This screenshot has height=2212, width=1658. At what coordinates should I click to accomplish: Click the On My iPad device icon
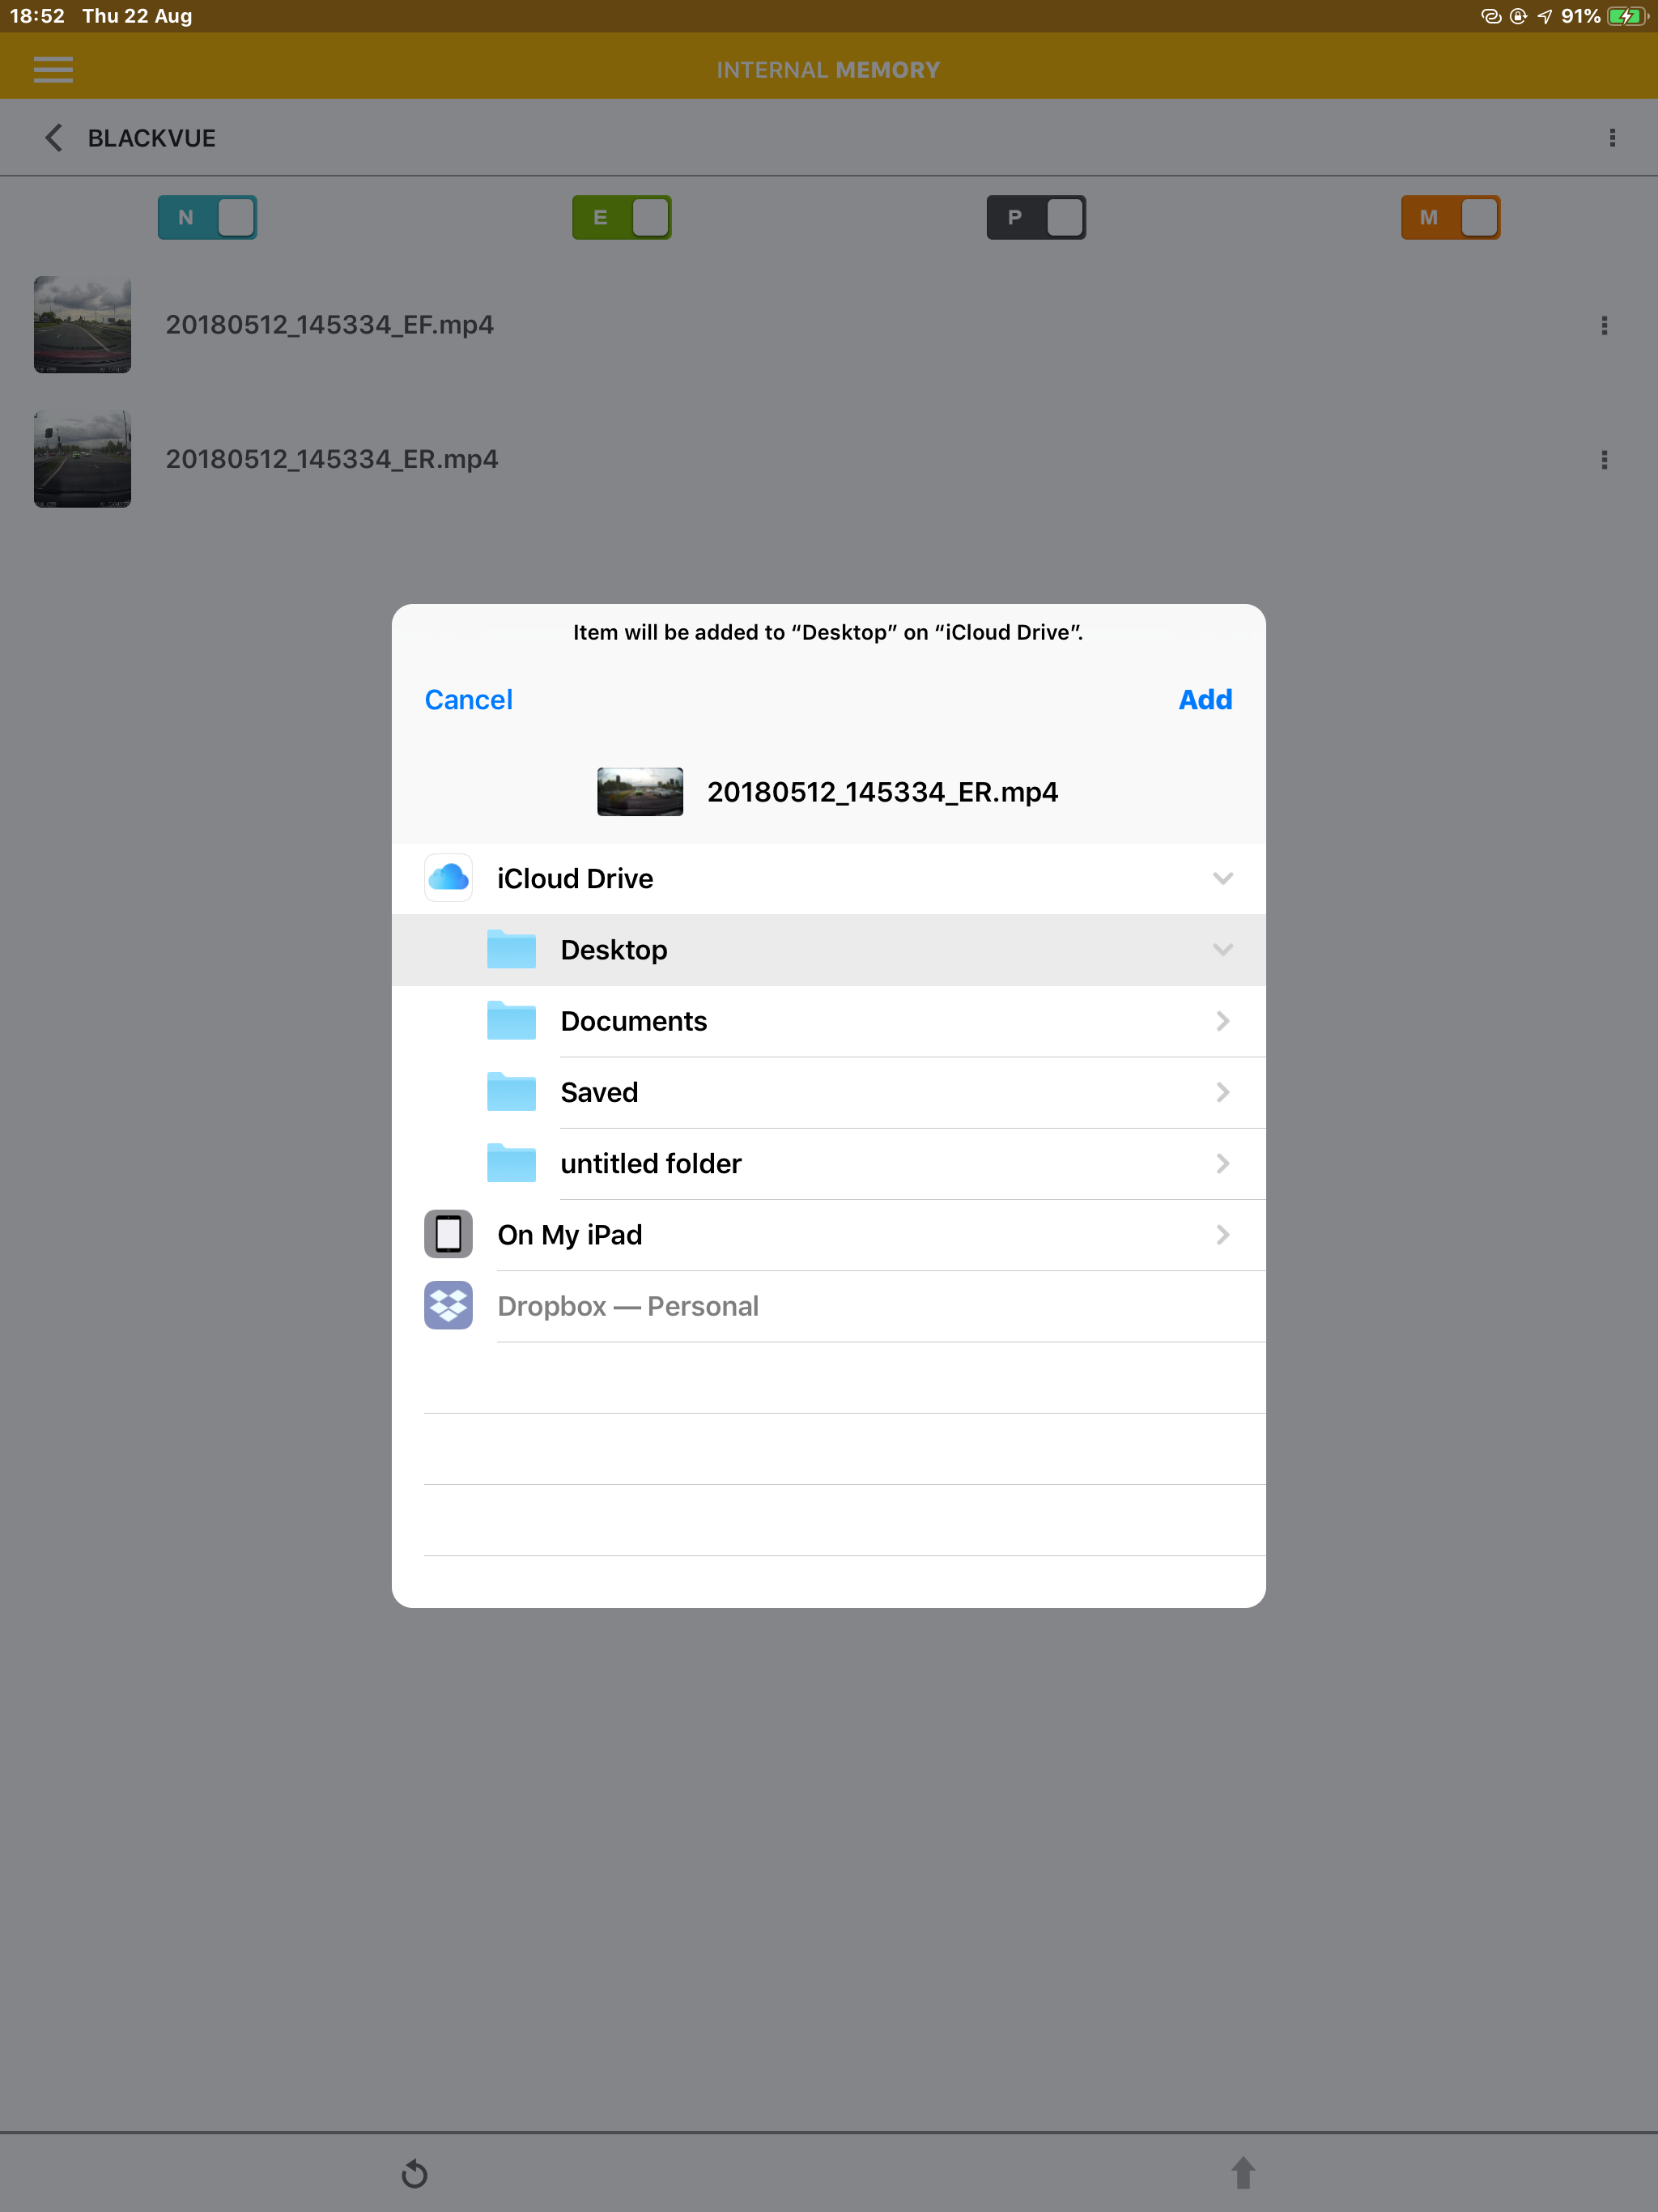(448, 1234)
